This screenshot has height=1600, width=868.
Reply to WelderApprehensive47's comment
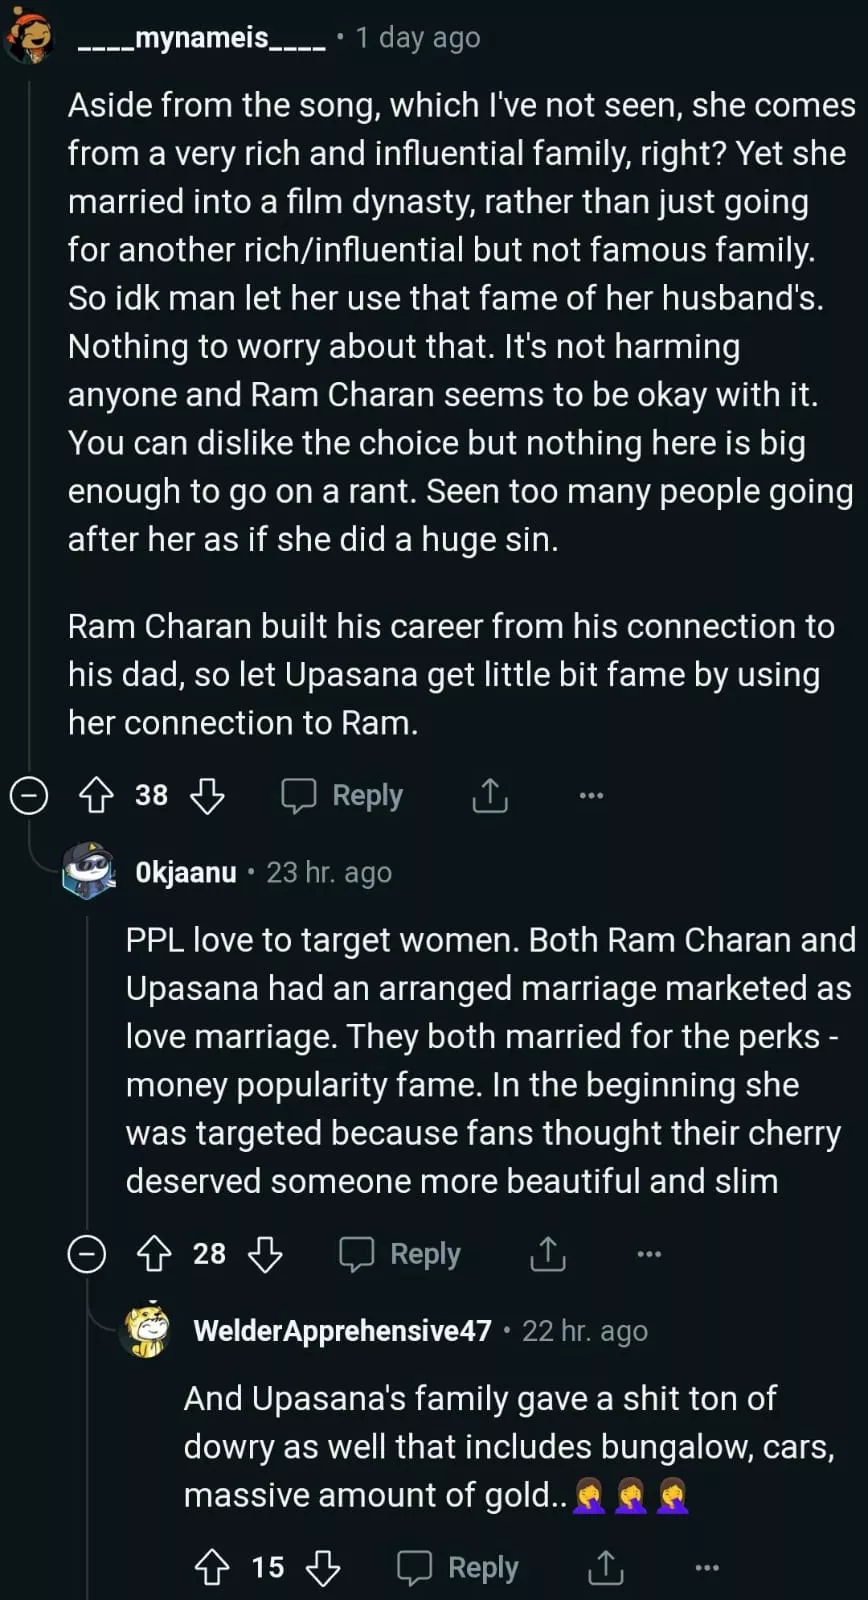[x=459, y=1567]
